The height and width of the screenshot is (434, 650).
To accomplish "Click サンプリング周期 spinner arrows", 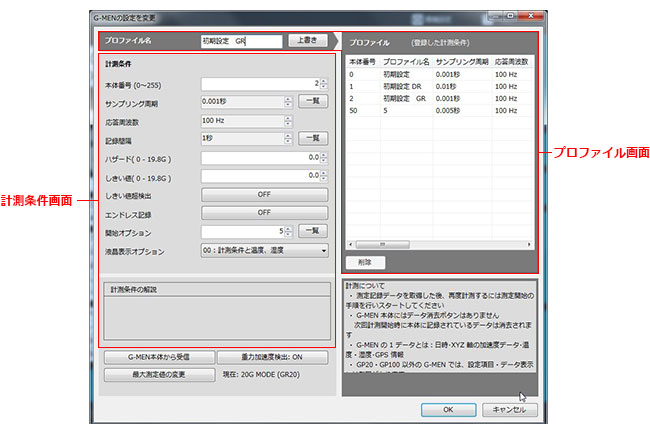I will coord(288,103).
